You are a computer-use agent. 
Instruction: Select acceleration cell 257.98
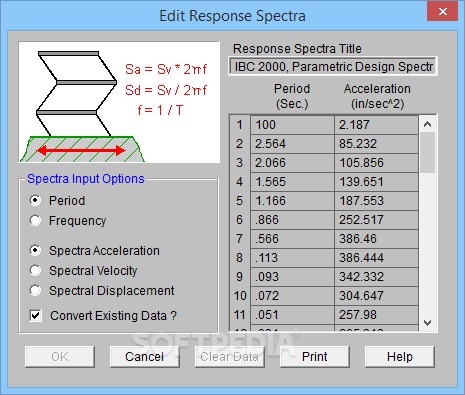tap(376, 315)
